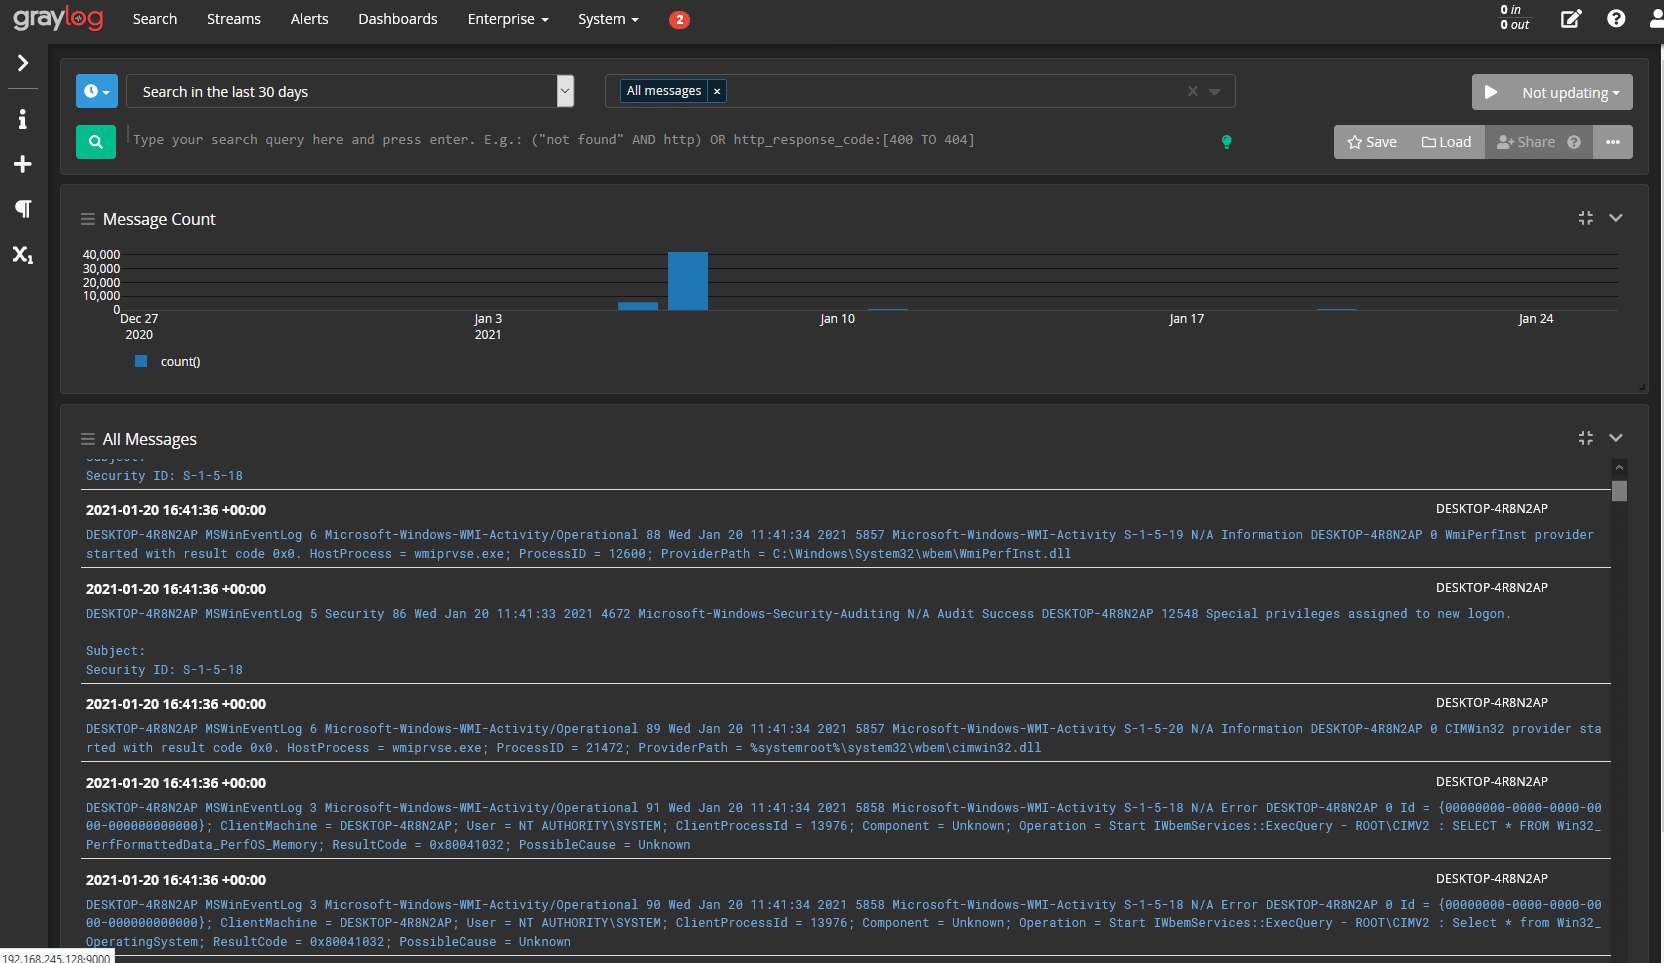Click the create plus icon in sidebar
The width and height of the screenshot is (1664, 963).
click(22, 164)
